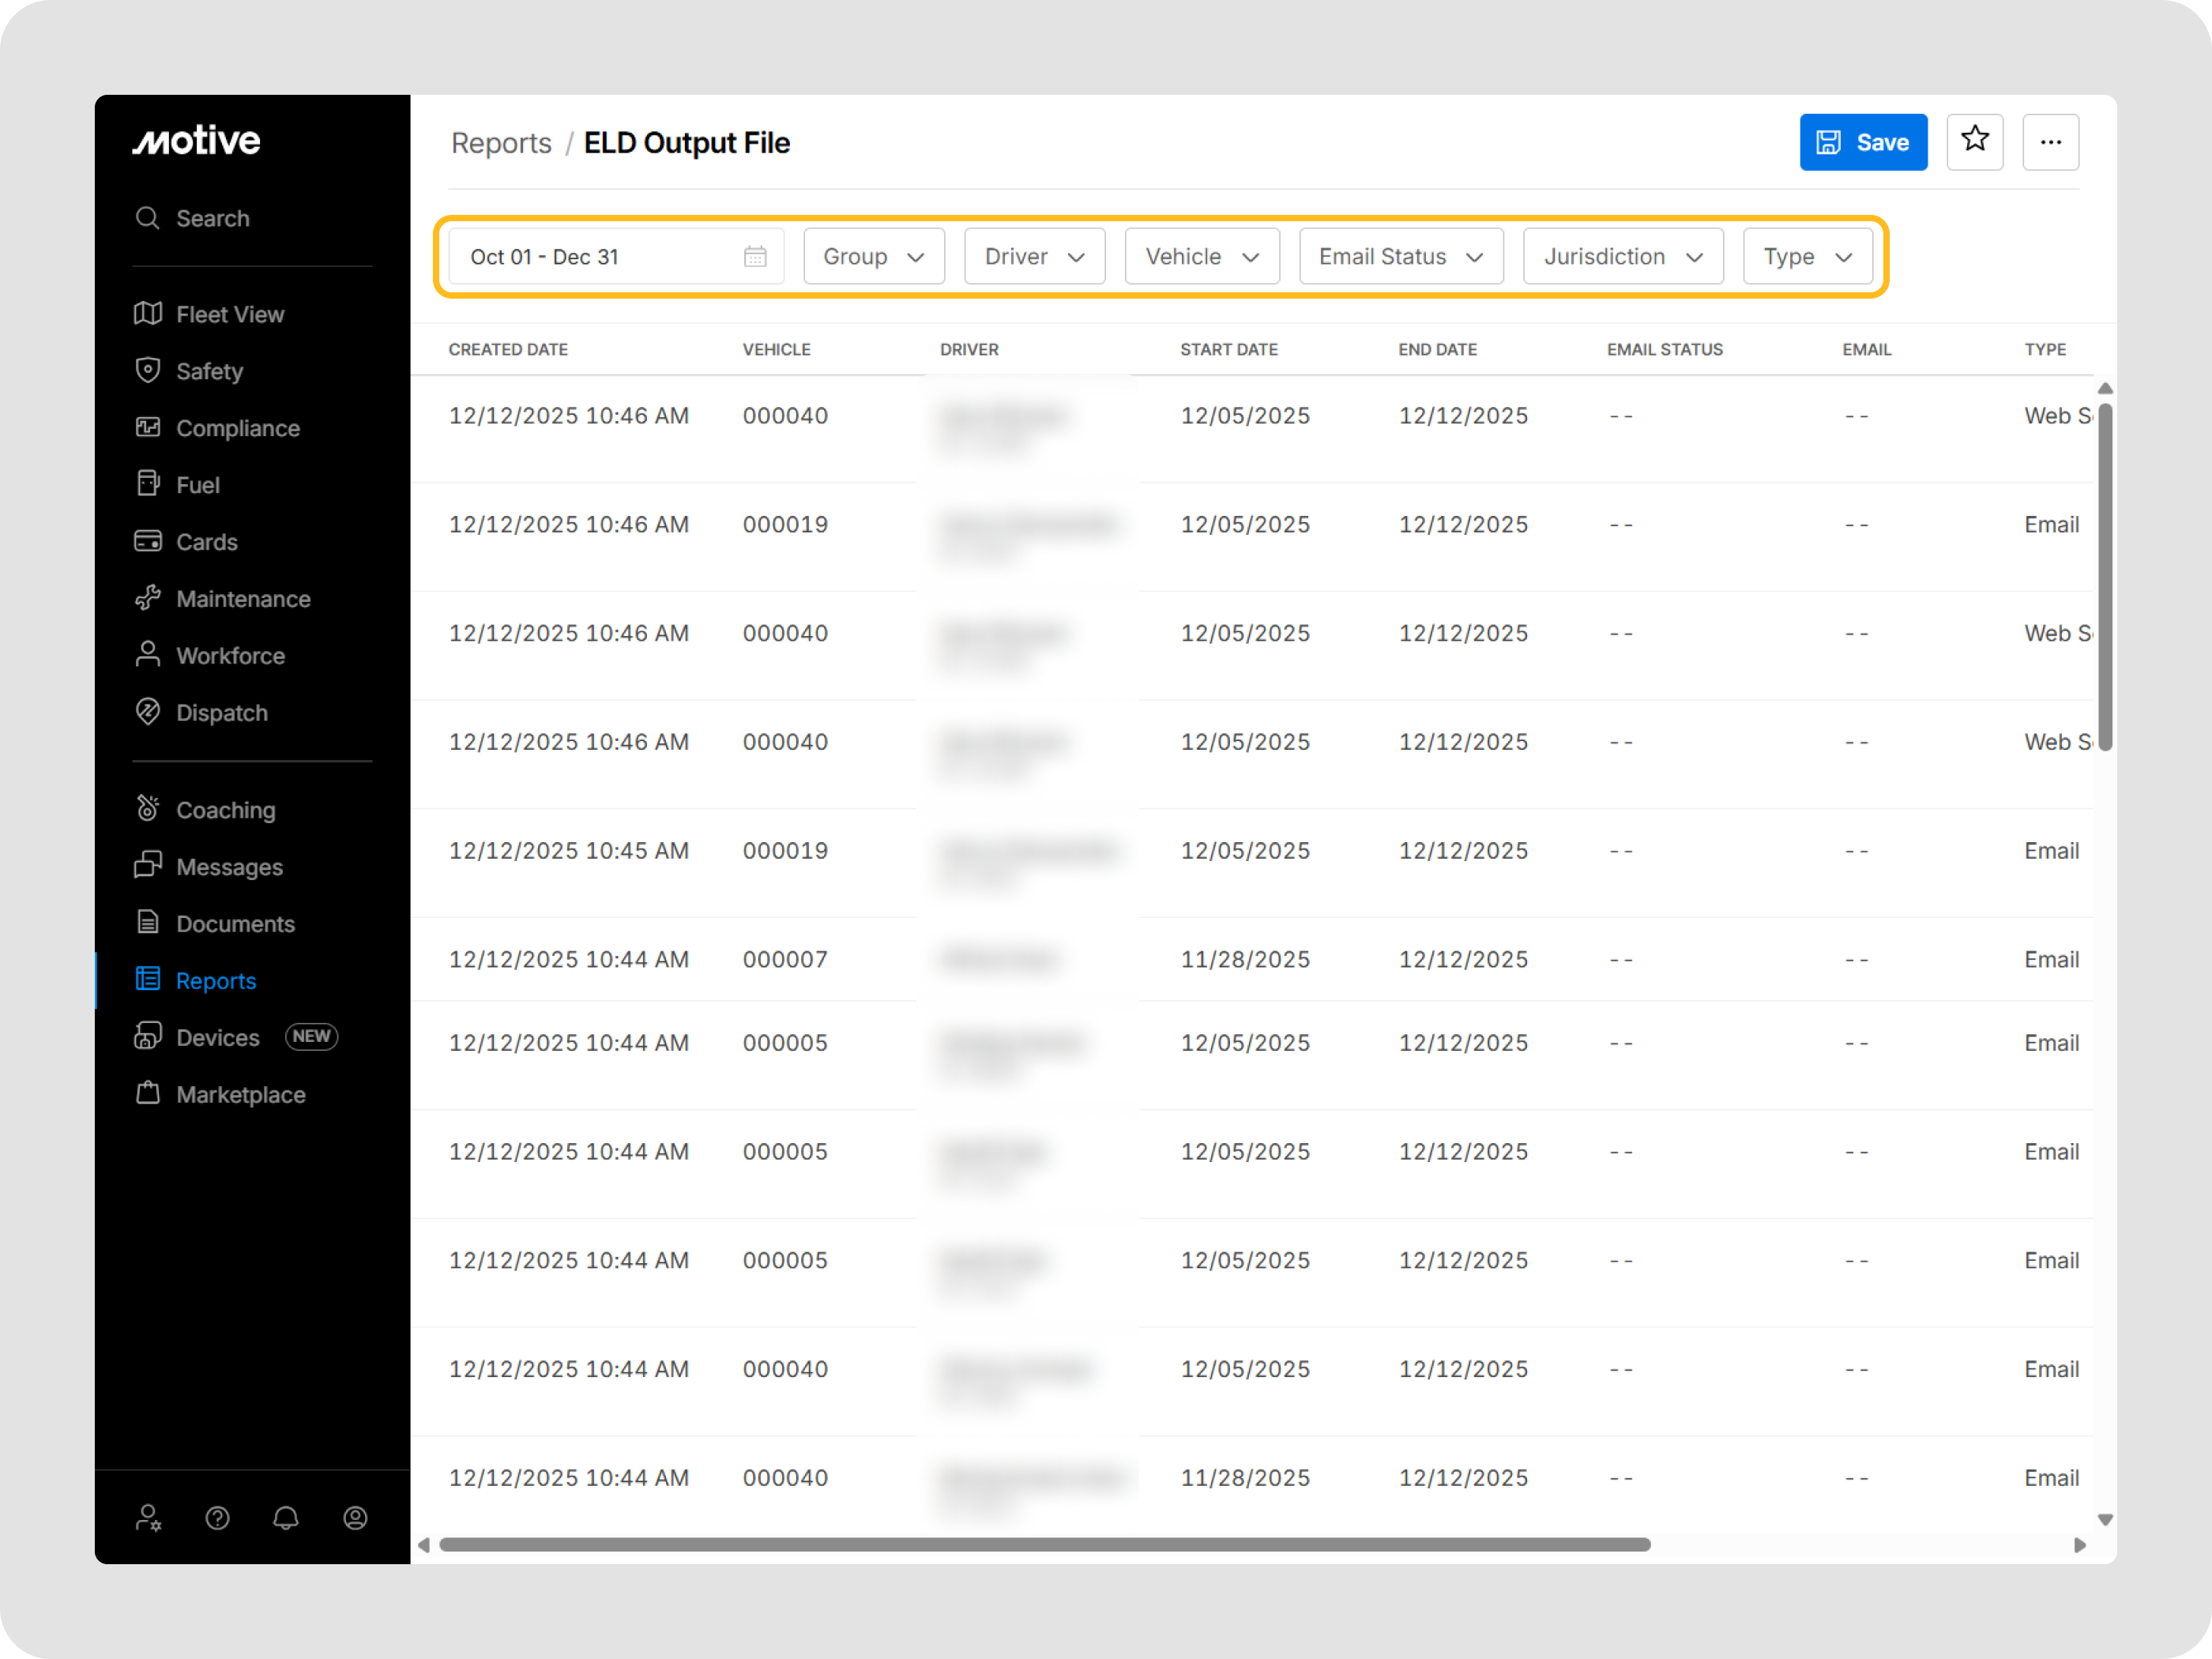Open notifications bell icon
This screenshot has width=2212, height=1659.
pos(286,1518)
